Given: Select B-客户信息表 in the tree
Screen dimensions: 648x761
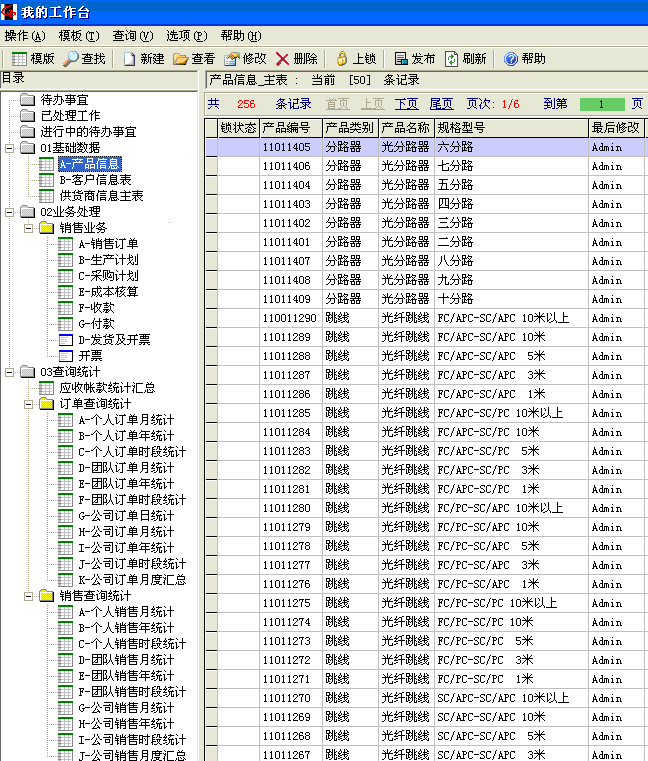Looking at the screenshot, I should (95, 180).
